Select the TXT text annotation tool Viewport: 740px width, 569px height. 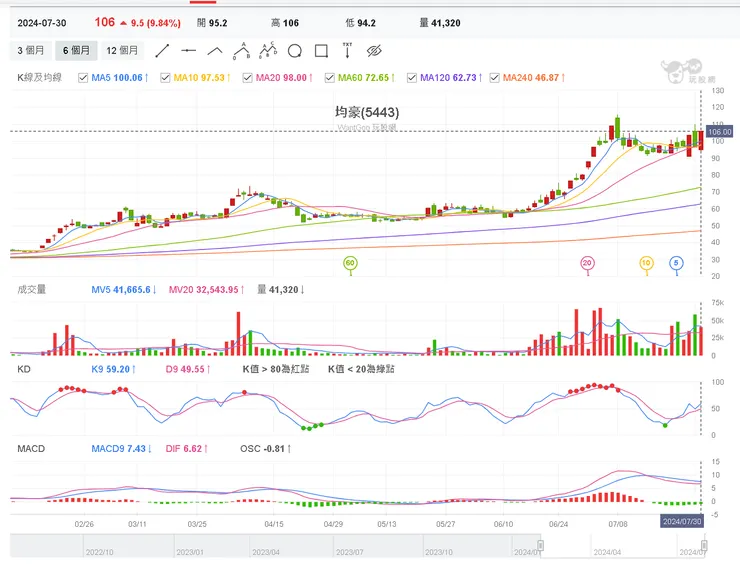(x=347, y=50)
